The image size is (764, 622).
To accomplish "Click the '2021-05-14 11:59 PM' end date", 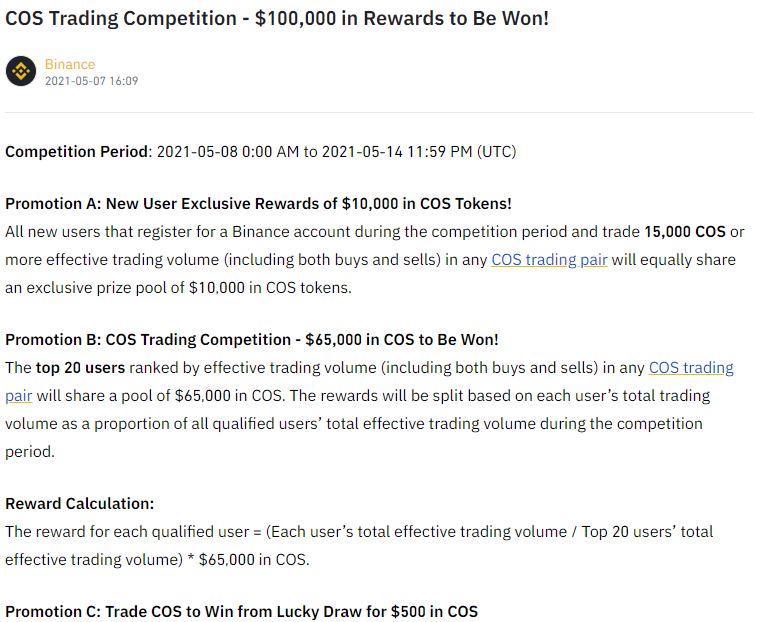I will [x=397, y=152].
